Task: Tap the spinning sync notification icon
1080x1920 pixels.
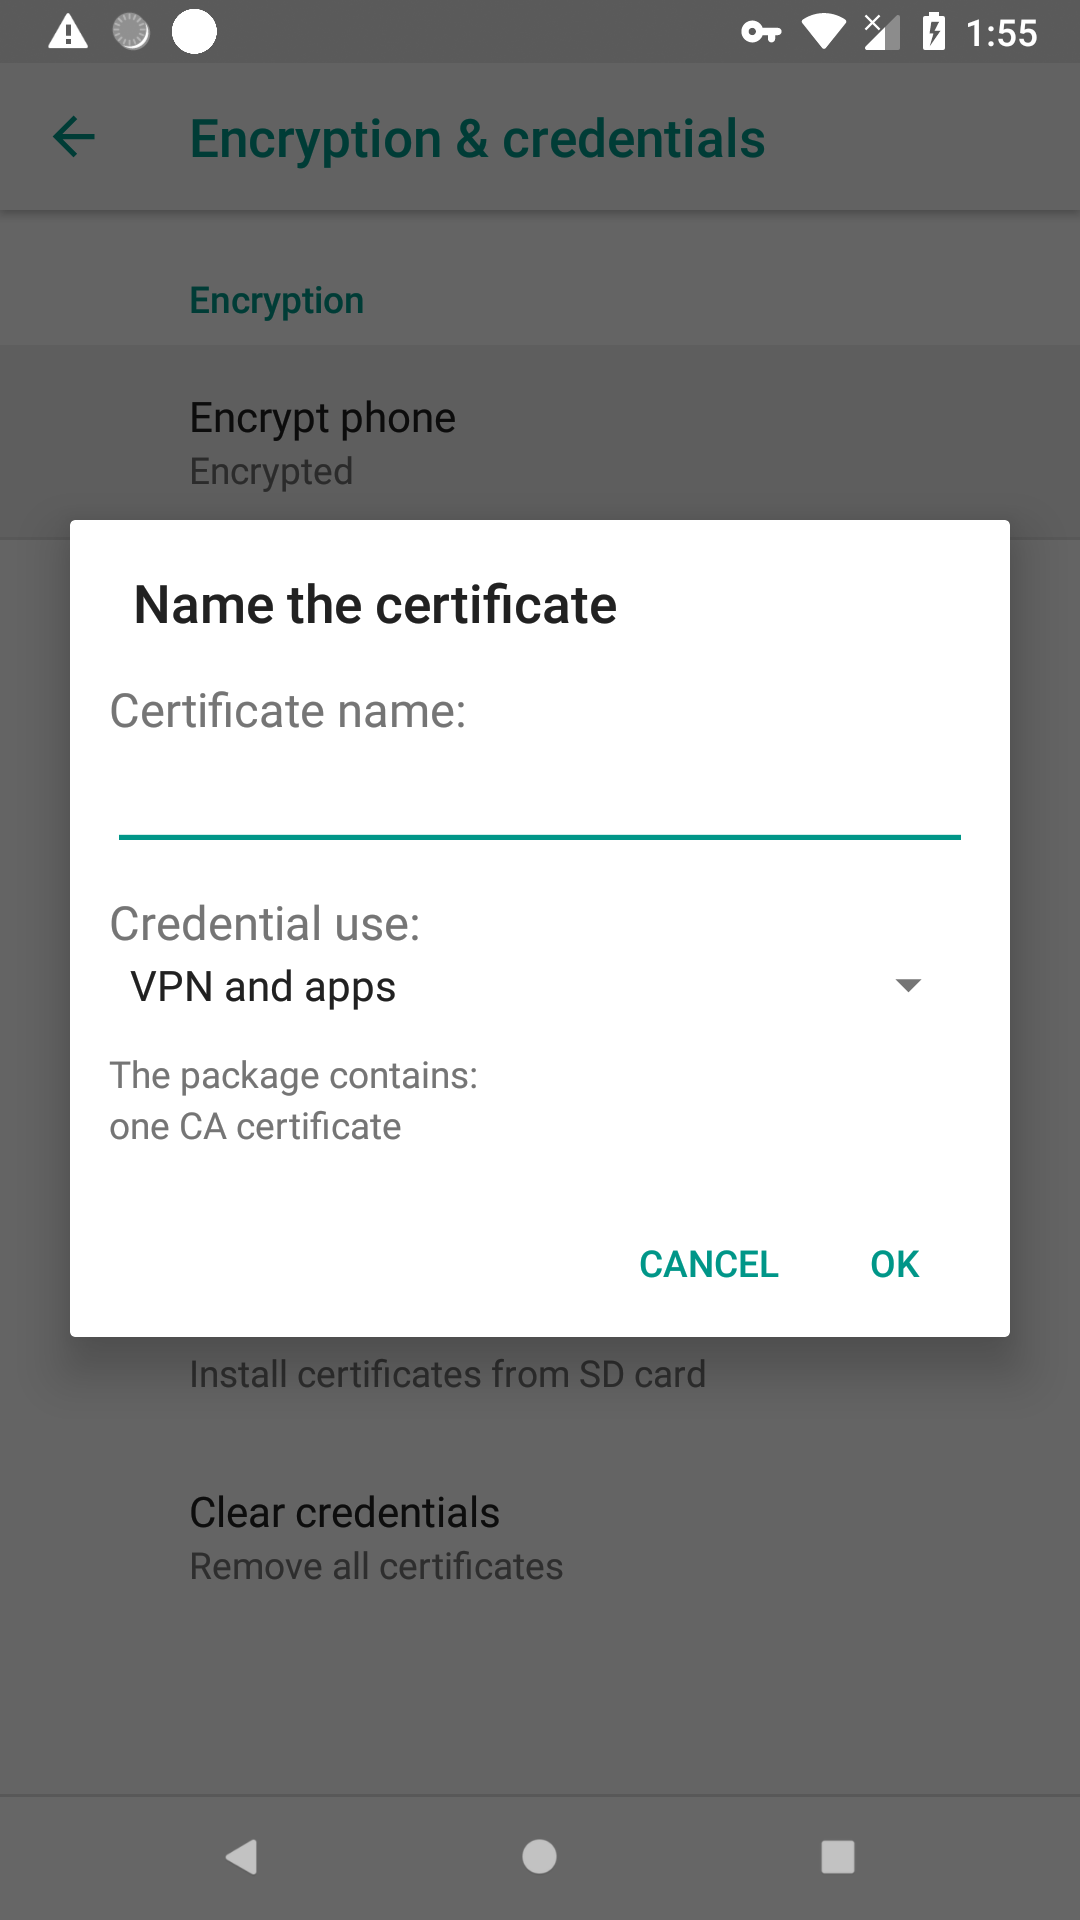Action: tap(131, 32)
